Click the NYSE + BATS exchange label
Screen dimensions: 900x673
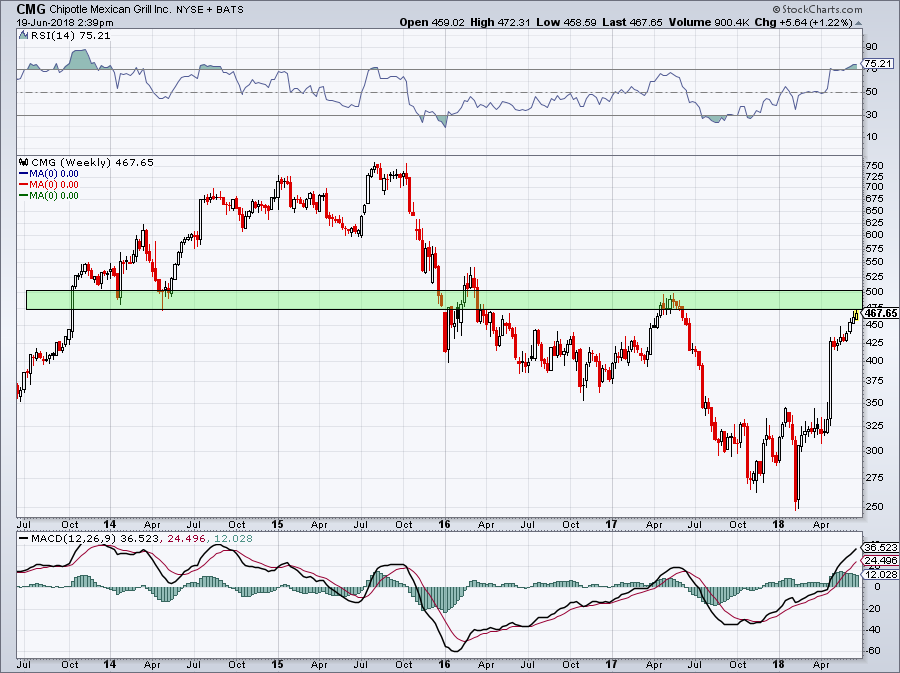coord(210,9)
